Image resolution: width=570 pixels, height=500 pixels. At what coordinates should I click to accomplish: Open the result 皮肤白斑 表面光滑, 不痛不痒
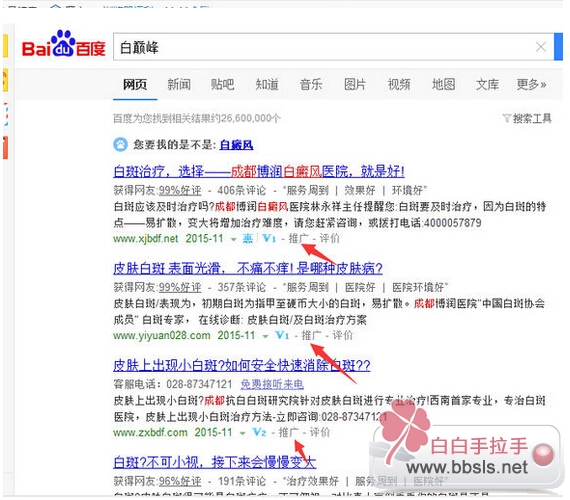(248, 268)
